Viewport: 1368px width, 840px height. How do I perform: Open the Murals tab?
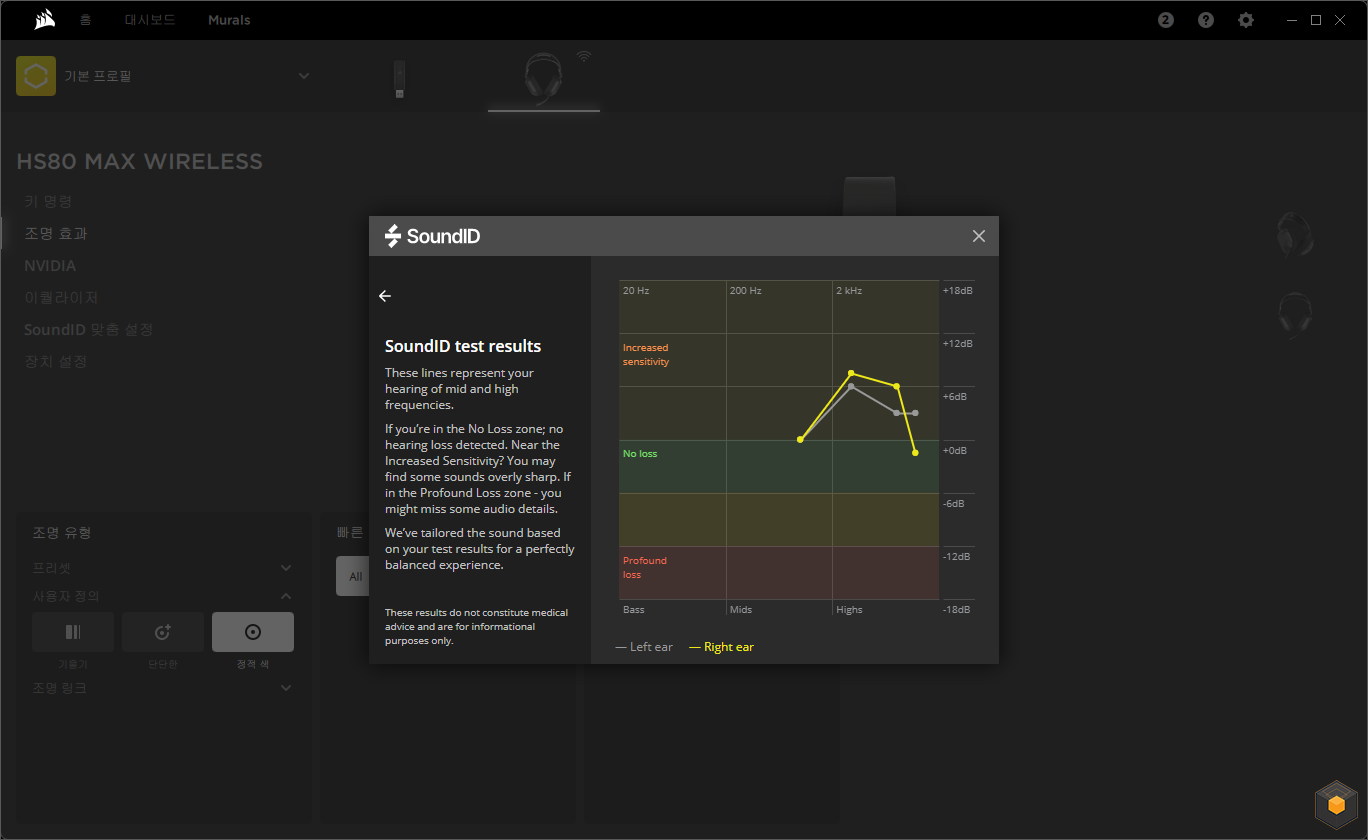[229, 20]
